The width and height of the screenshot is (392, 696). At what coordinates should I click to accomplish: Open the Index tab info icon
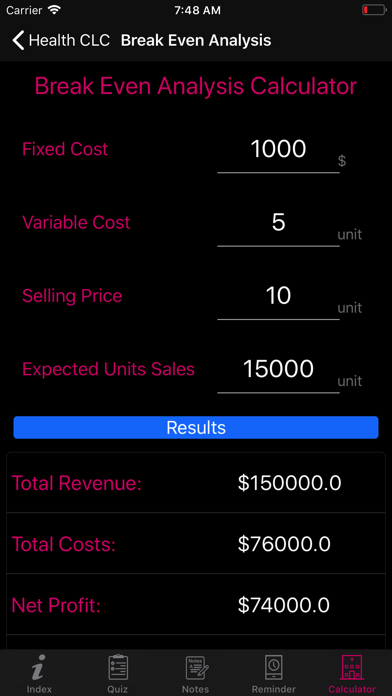pos(39,667)
